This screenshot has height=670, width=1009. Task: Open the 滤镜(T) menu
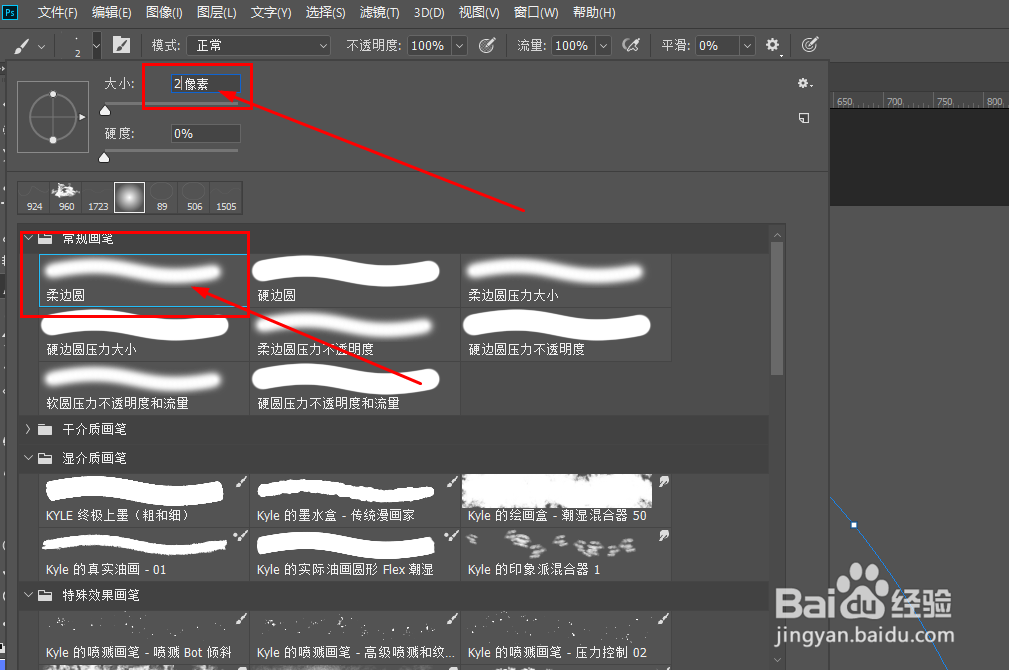(379, 12)
